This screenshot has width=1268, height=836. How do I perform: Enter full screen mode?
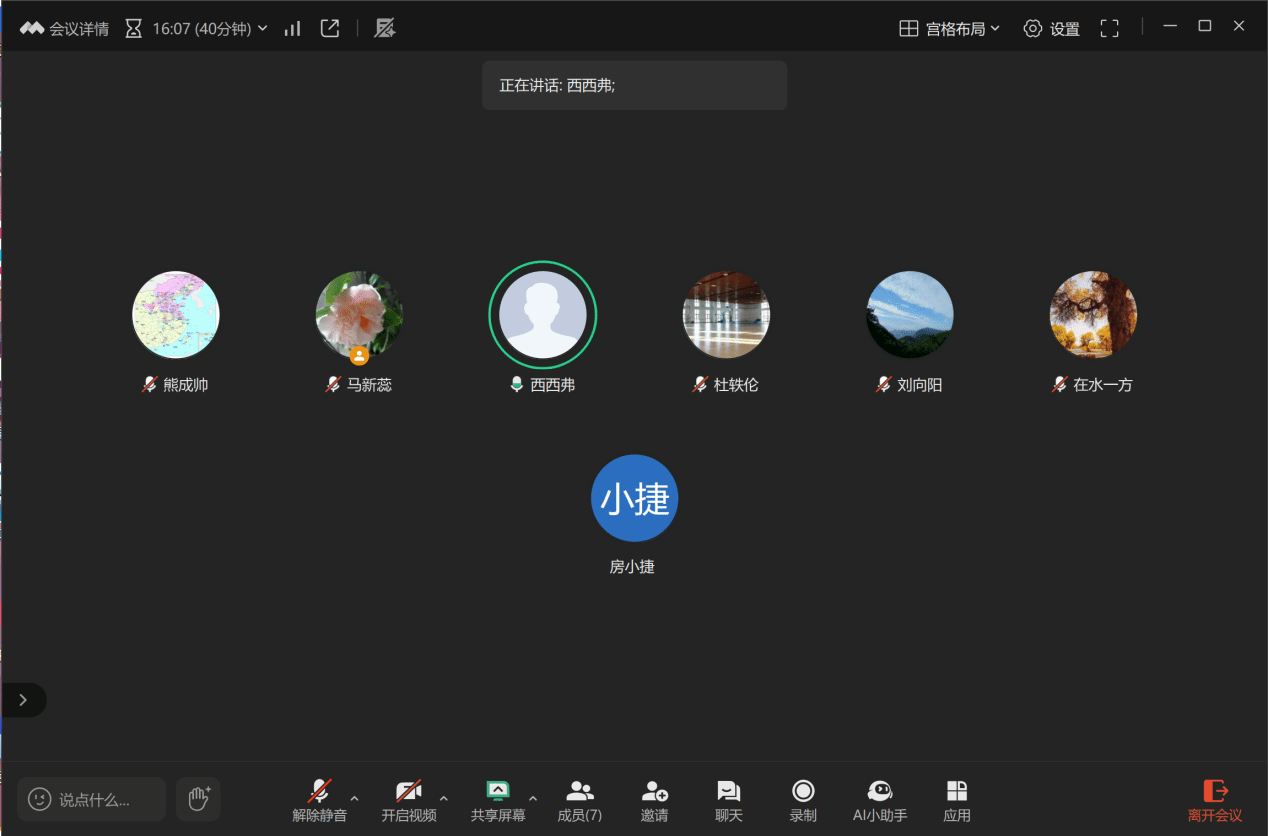(1109, 29)
